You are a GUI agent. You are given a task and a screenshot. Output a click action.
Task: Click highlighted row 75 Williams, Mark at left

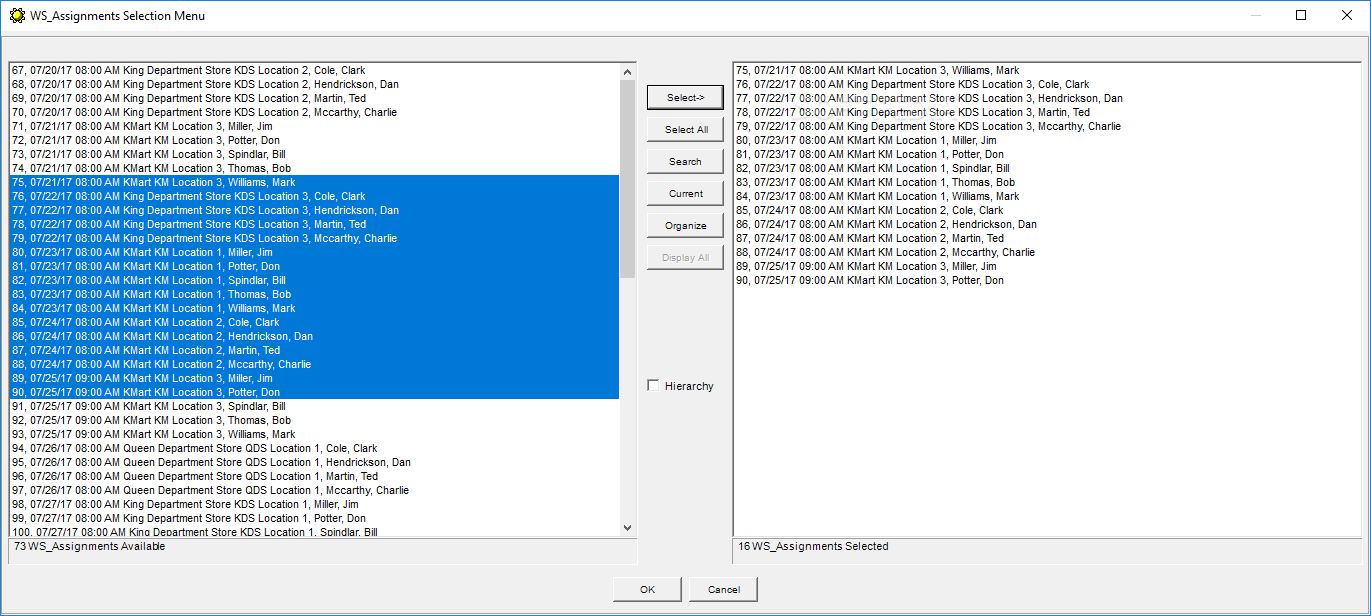(x=314, y=182)
